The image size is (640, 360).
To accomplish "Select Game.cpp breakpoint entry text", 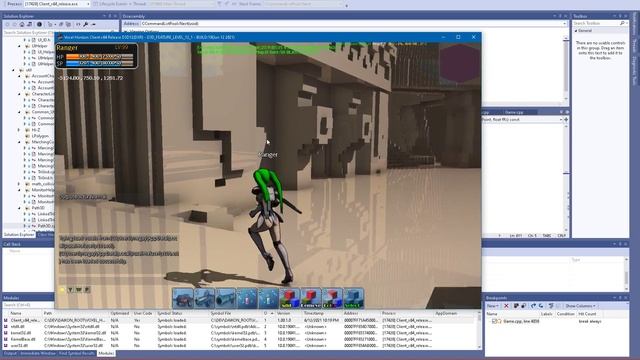I will pyautogui.click(x=521, y=322).
